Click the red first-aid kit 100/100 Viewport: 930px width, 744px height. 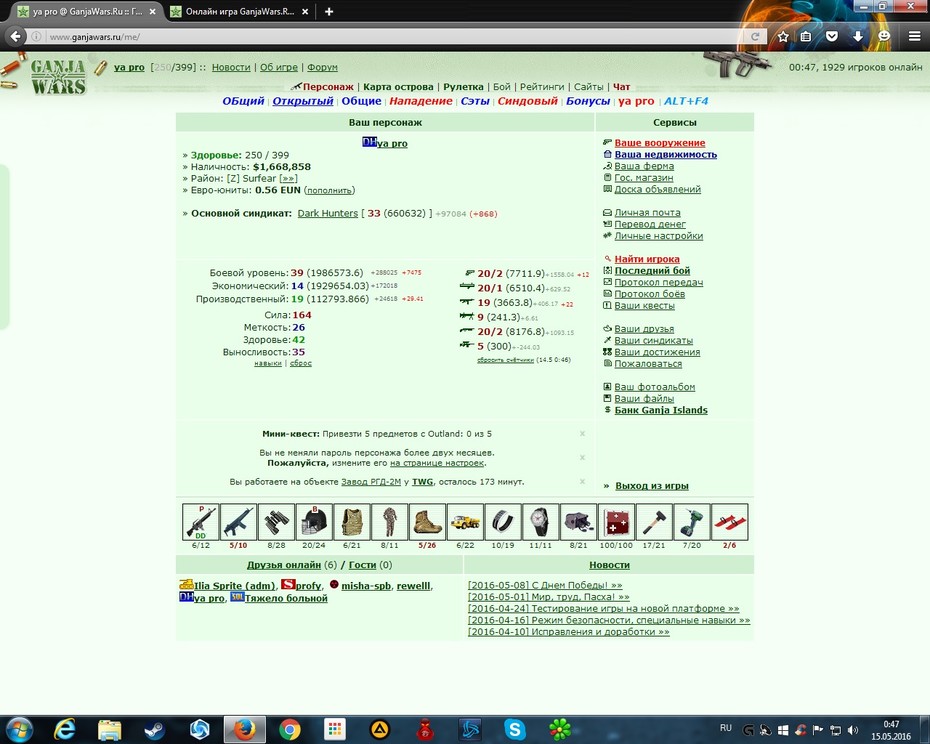(x=616, y=522)
